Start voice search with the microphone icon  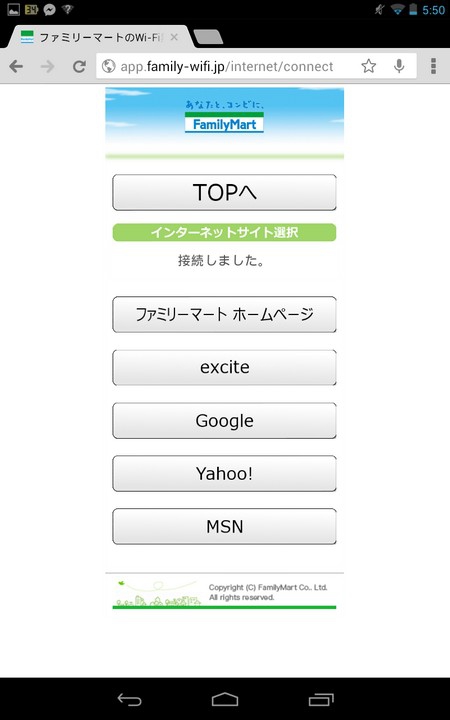click(x=399, y=67)
